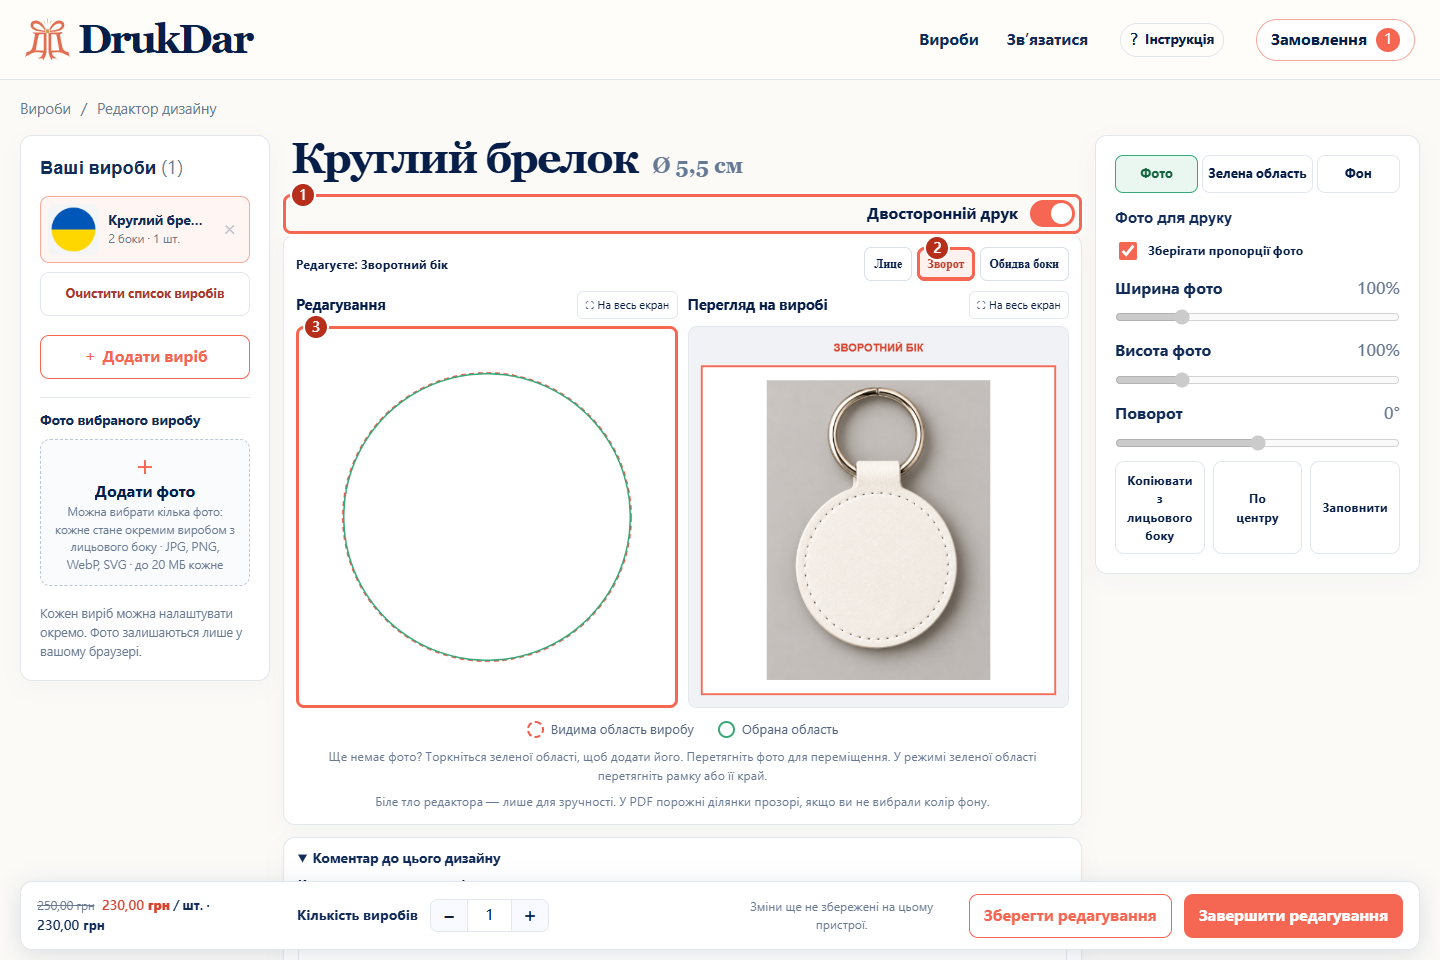Remove the Круглий брелок item with X
This screenshot has height=960, width=1440.
[x=230, y=229]
